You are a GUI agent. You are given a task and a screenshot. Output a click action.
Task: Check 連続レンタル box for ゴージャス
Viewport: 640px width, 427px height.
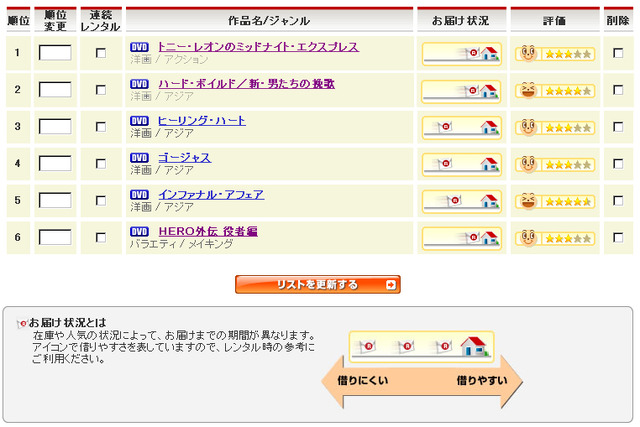(x=100, y=164)
